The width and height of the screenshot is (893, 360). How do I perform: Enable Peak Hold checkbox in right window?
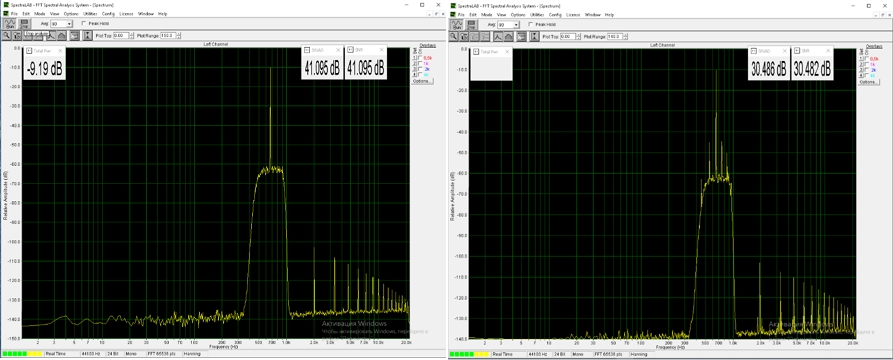tap(530, 24)
